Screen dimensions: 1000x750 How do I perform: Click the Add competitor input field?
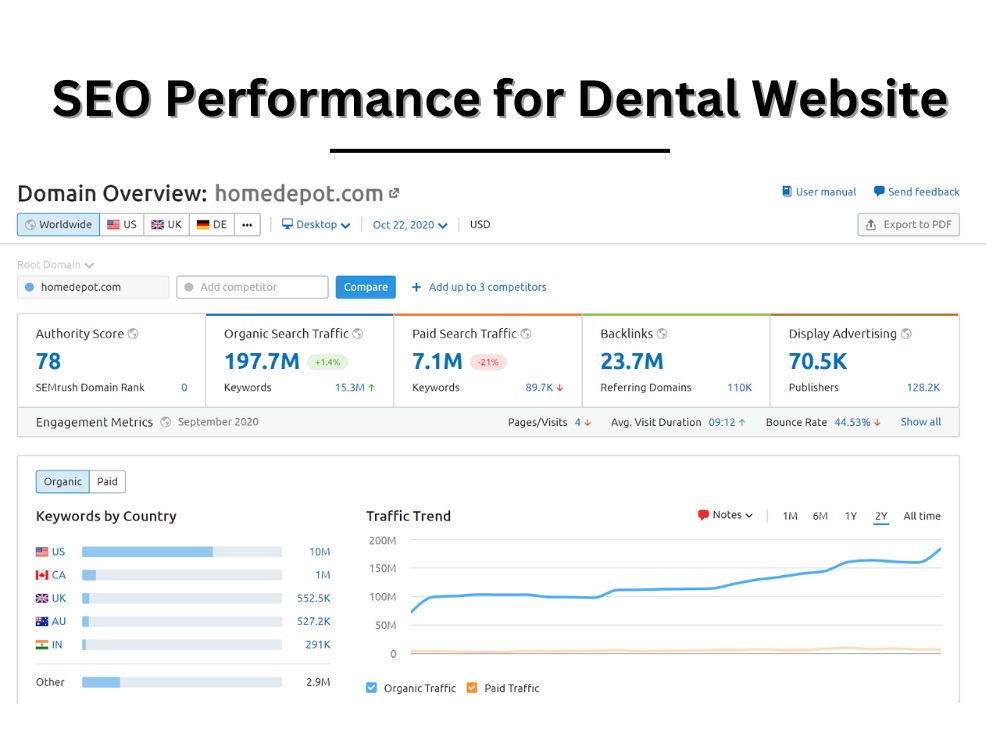[x=253, y=287]
